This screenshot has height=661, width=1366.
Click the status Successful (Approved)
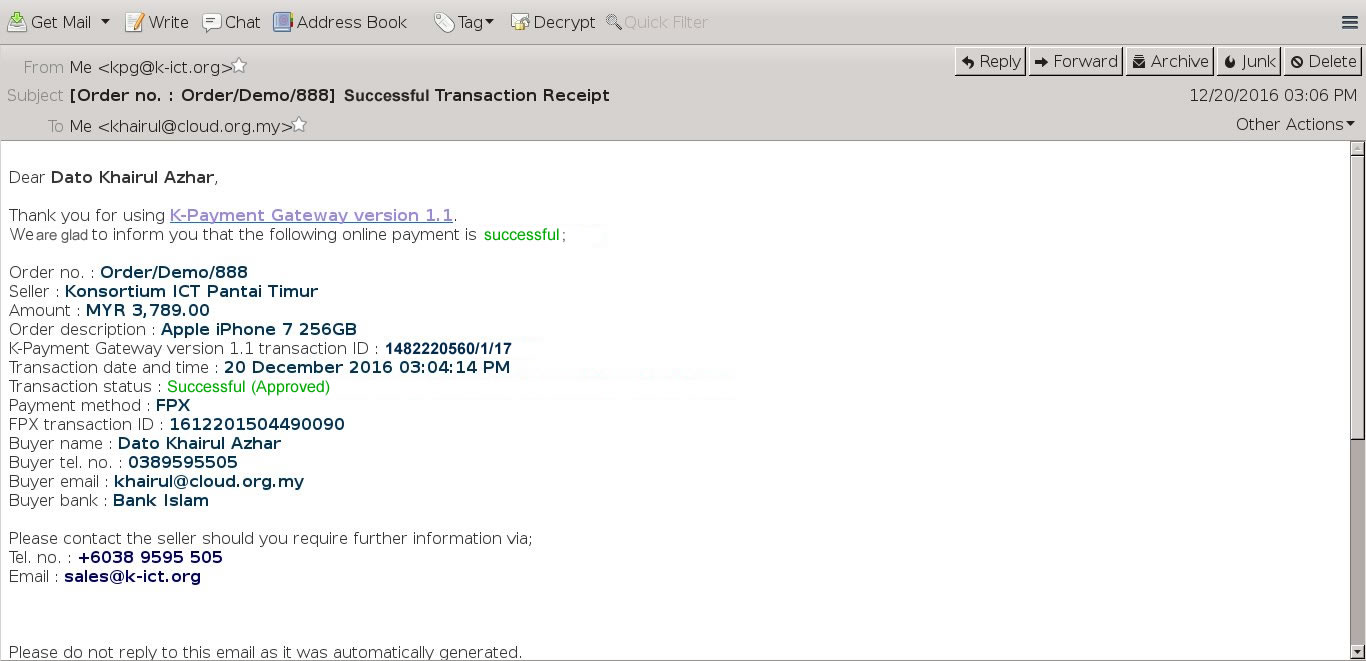click(248, 387)
